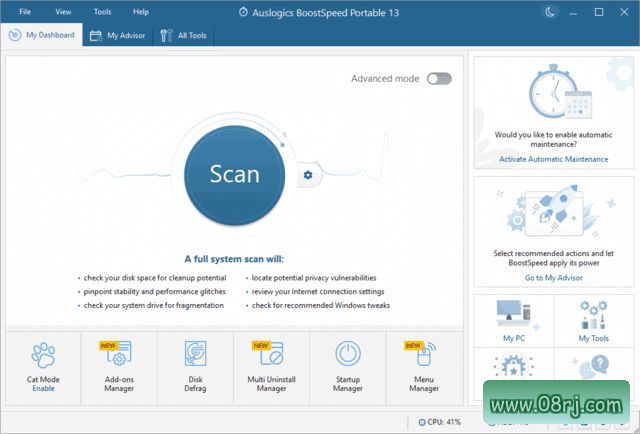
Task: Toggle Advanced mode switch
Action: (439, 78)
